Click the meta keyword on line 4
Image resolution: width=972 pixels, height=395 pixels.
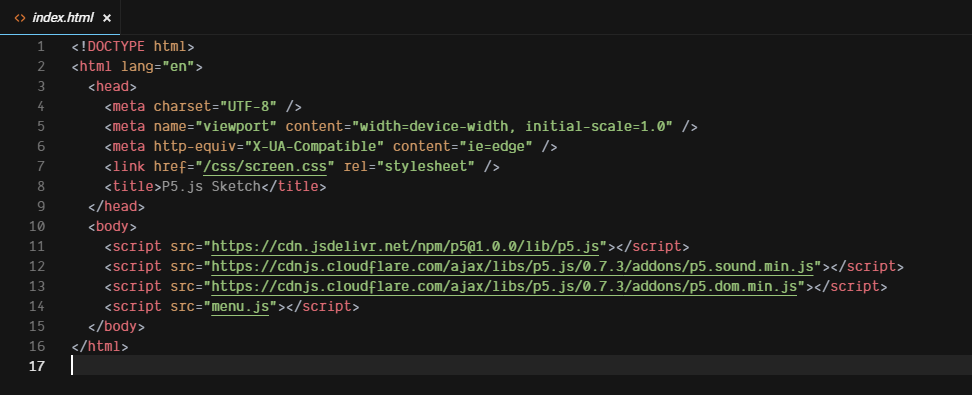[129, 107]
